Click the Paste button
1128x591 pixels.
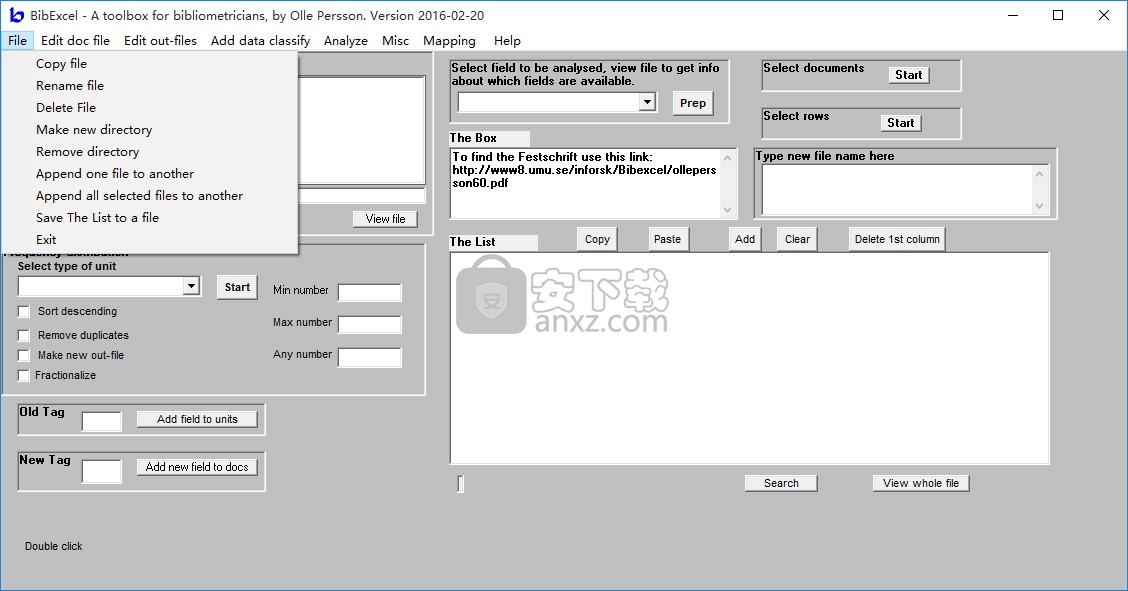click(668, 239)
